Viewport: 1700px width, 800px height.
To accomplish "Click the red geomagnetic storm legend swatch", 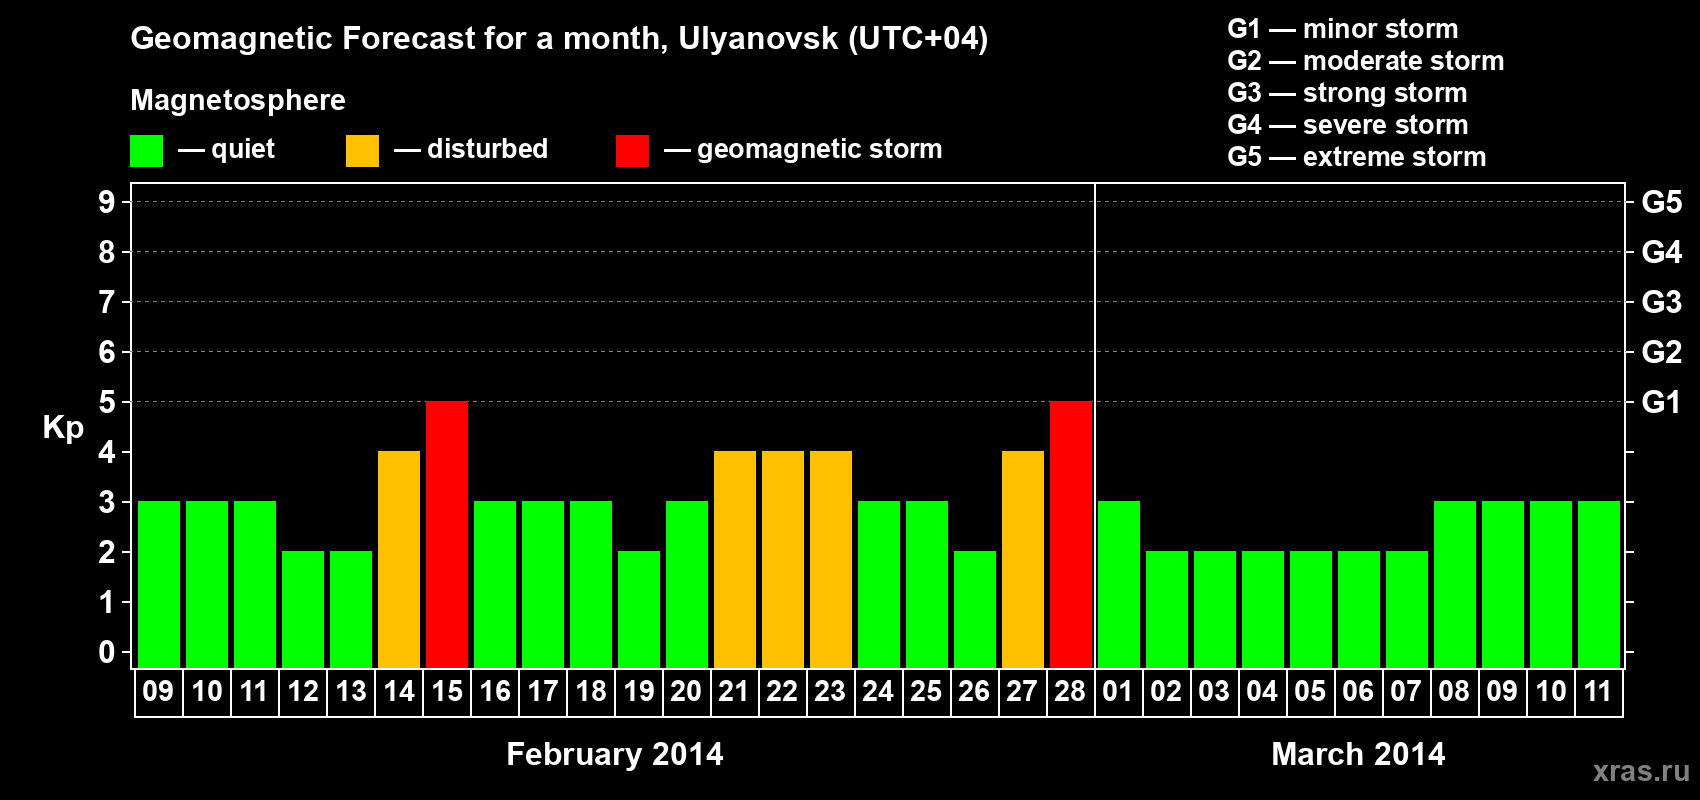I will [632, 151].
